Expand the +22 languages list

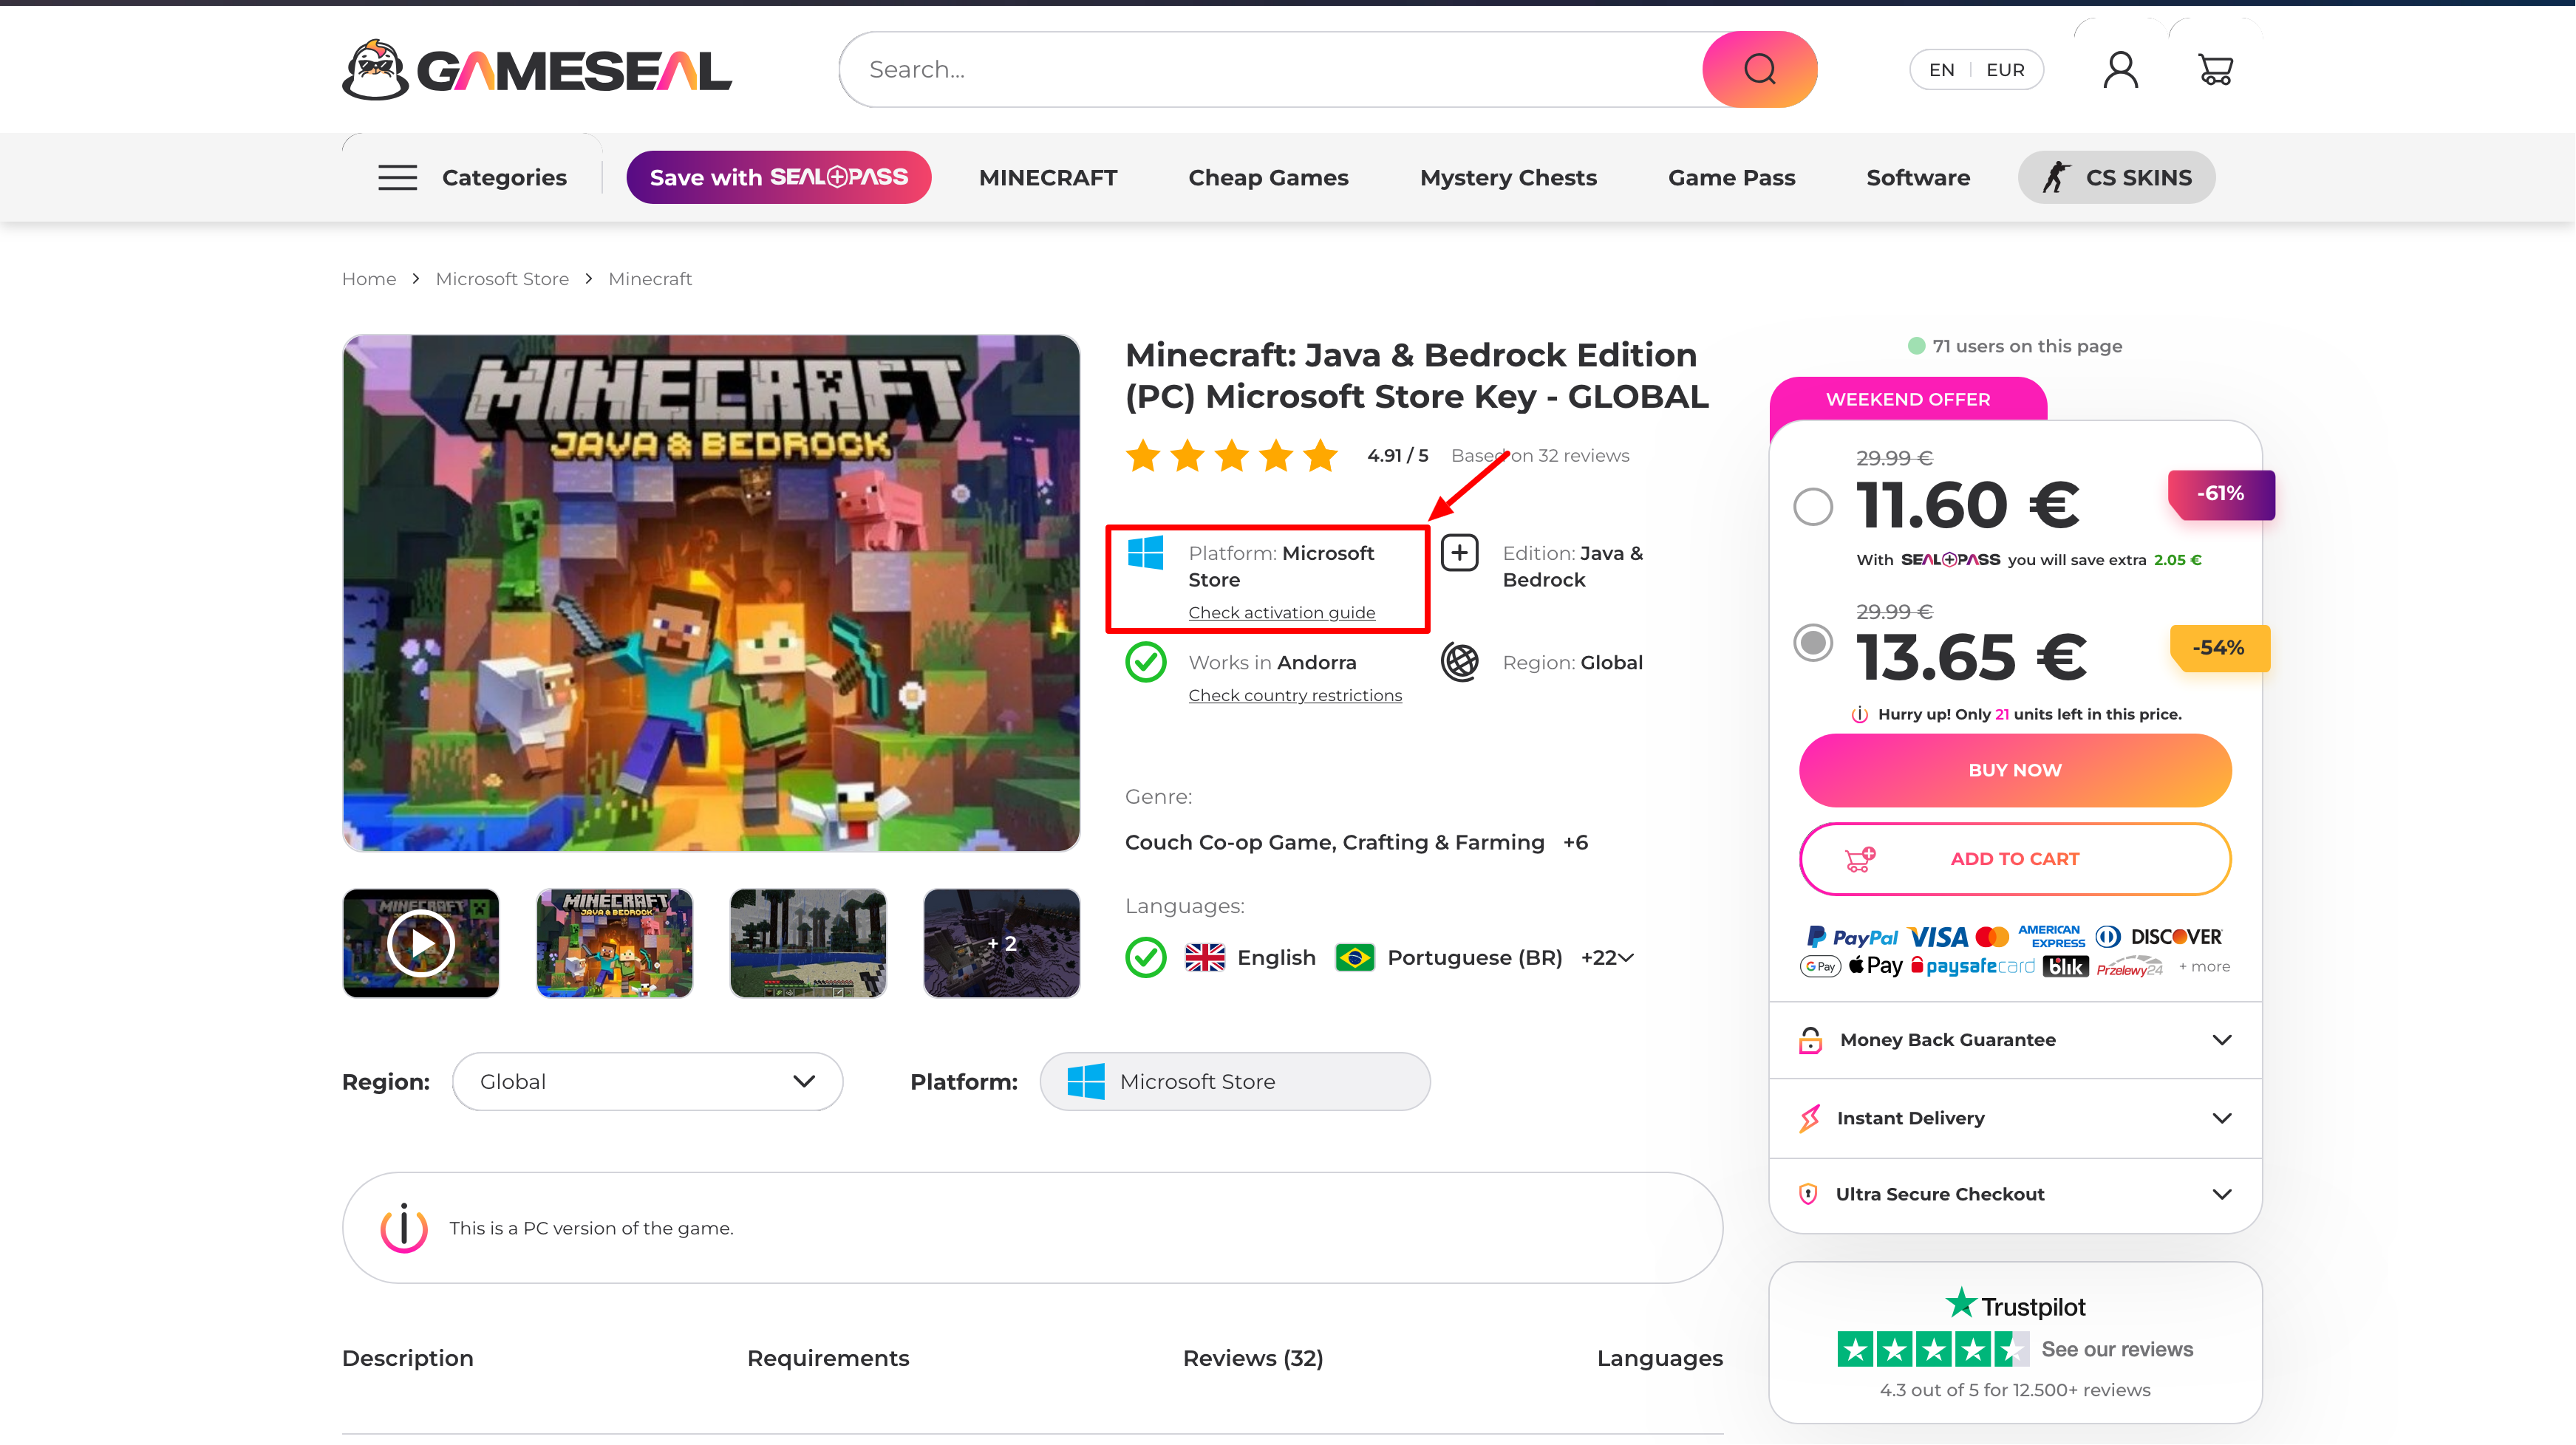point(1608,957)
